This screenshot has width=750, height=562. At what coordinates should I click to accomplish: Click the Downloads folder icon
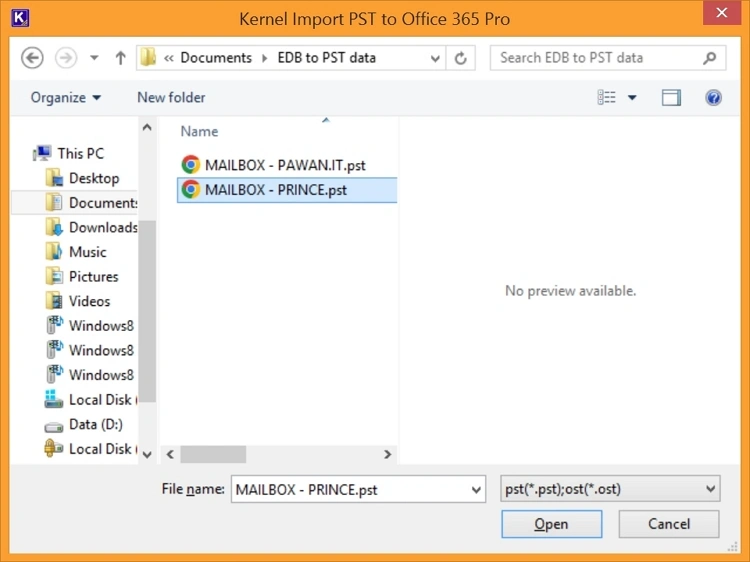(54, 227)
